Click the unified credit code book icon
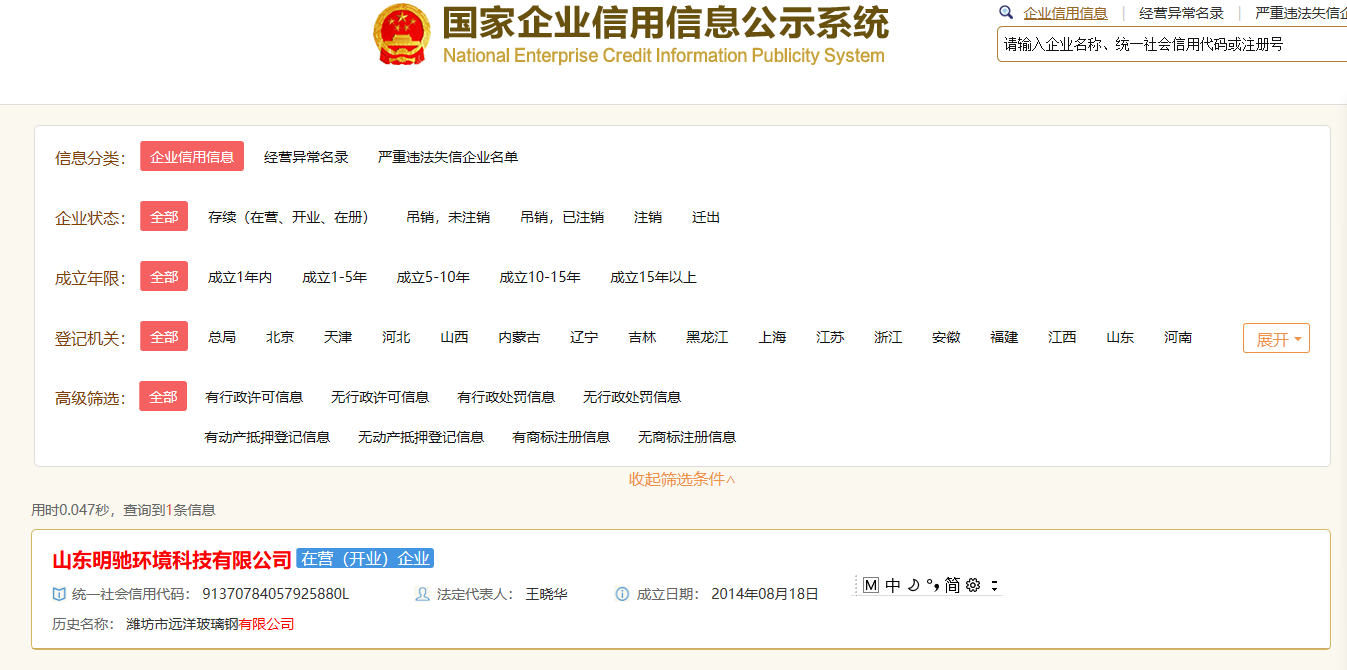 (x=59, y=594)
